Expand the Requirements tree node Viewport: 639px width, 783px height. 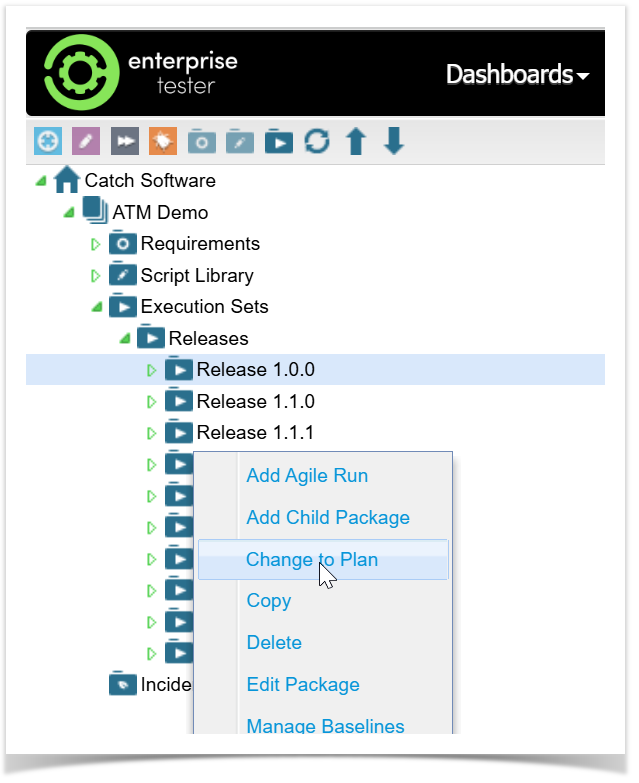[x=97, y=244]
